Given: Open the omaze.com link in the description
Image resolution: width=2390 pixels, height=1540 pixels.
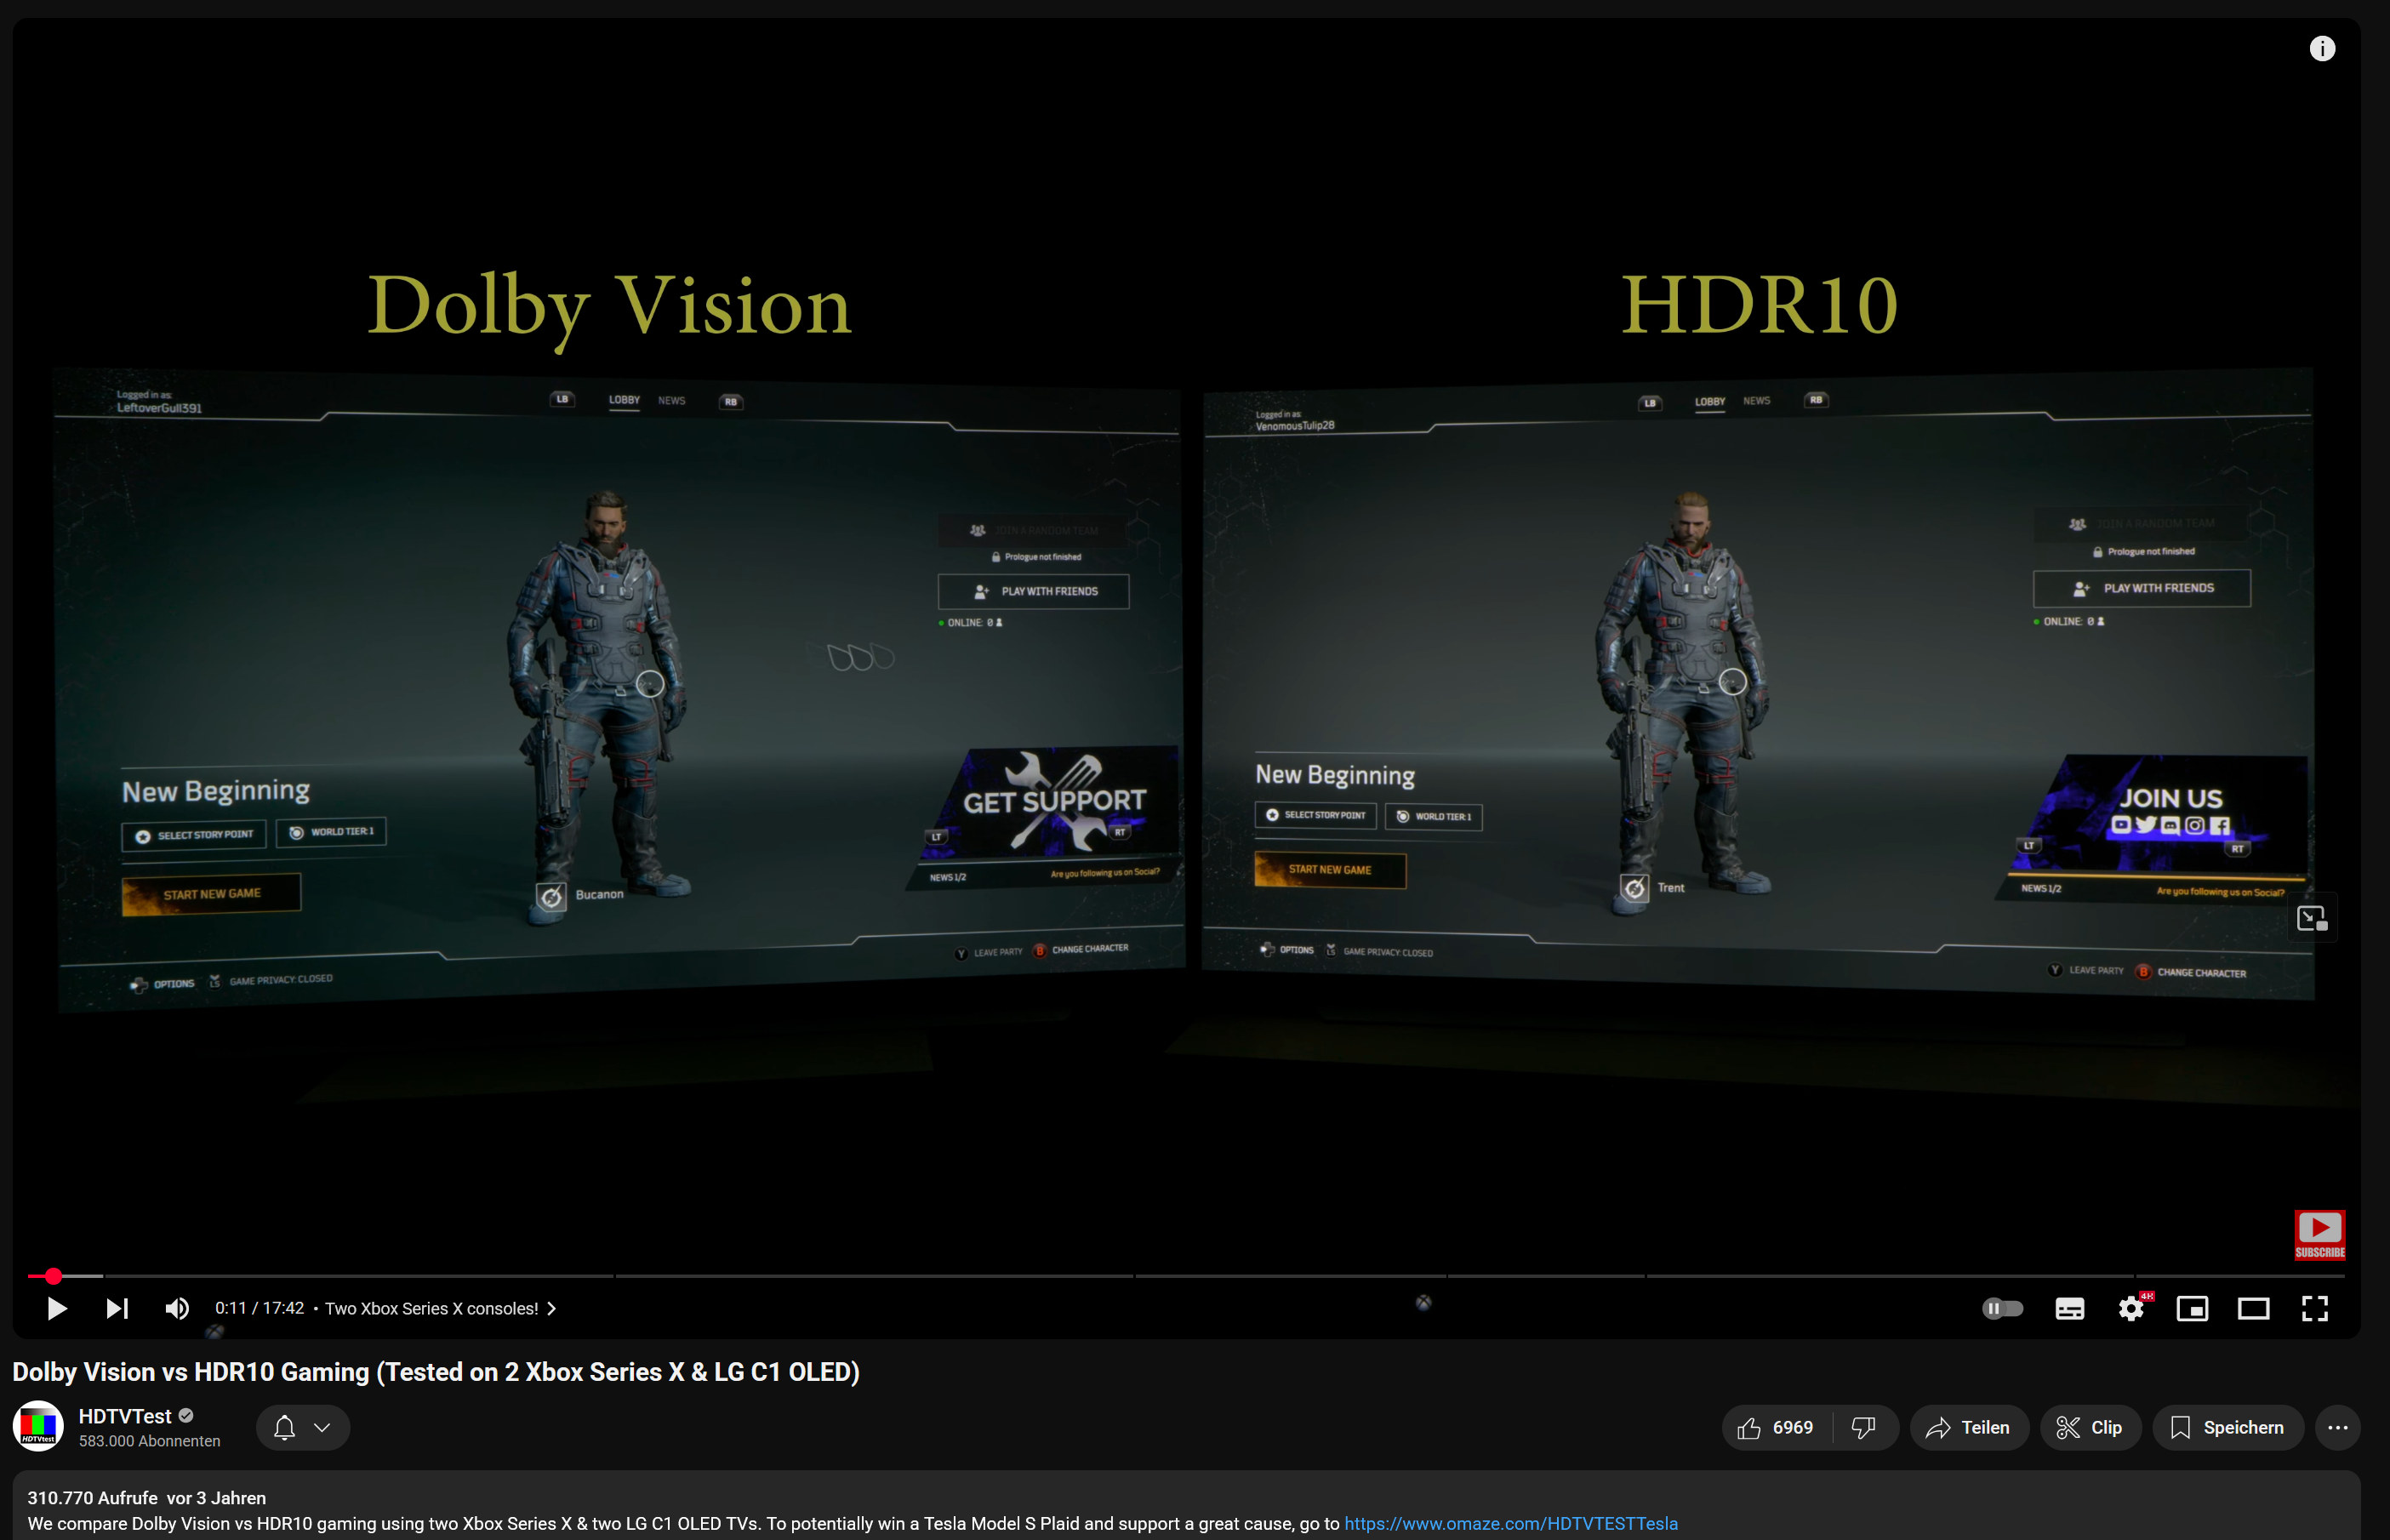Looking at the screenshot, I should tap(1510, 1523).
